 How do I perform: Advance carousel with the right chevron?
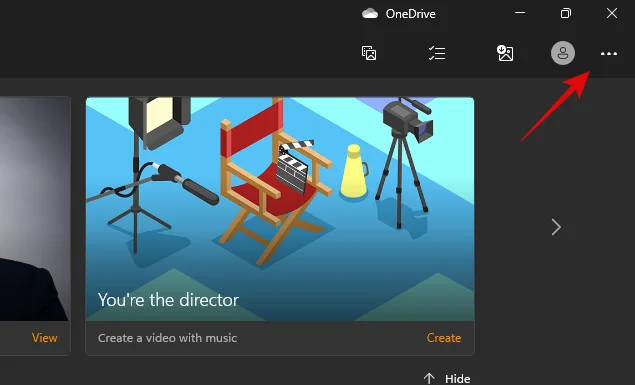pos(556,227)
